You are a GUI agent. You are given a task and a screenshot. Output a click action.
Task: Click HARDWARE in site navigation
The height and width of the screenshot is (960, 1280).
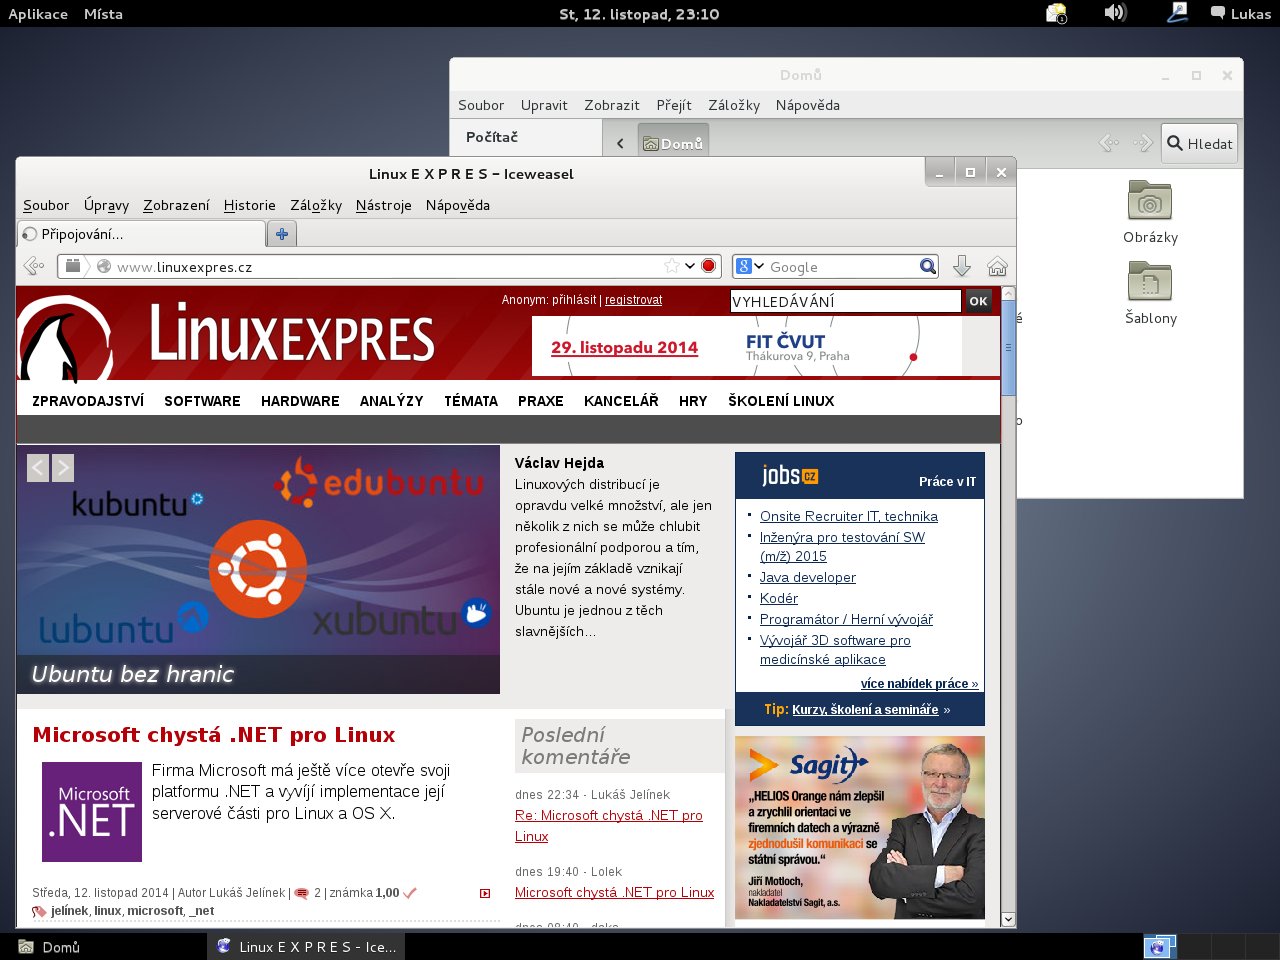click(300, 401)
